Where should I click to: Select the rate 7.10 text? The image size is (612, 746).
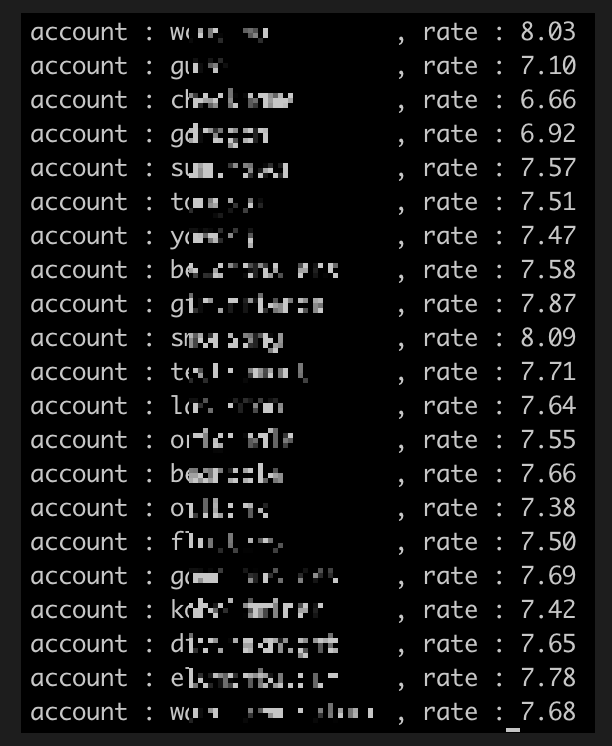[x=548, y=66]
